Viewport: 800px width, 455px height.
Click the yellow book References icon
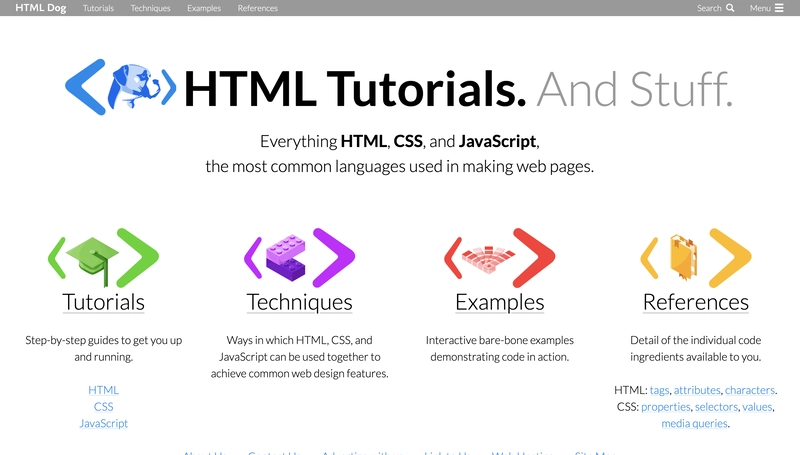[696, 258]
